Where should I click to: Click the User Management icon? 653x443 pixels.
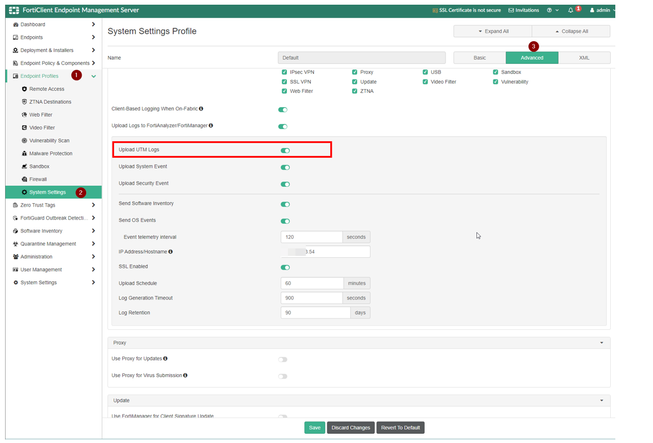click(x=15, y=270)
